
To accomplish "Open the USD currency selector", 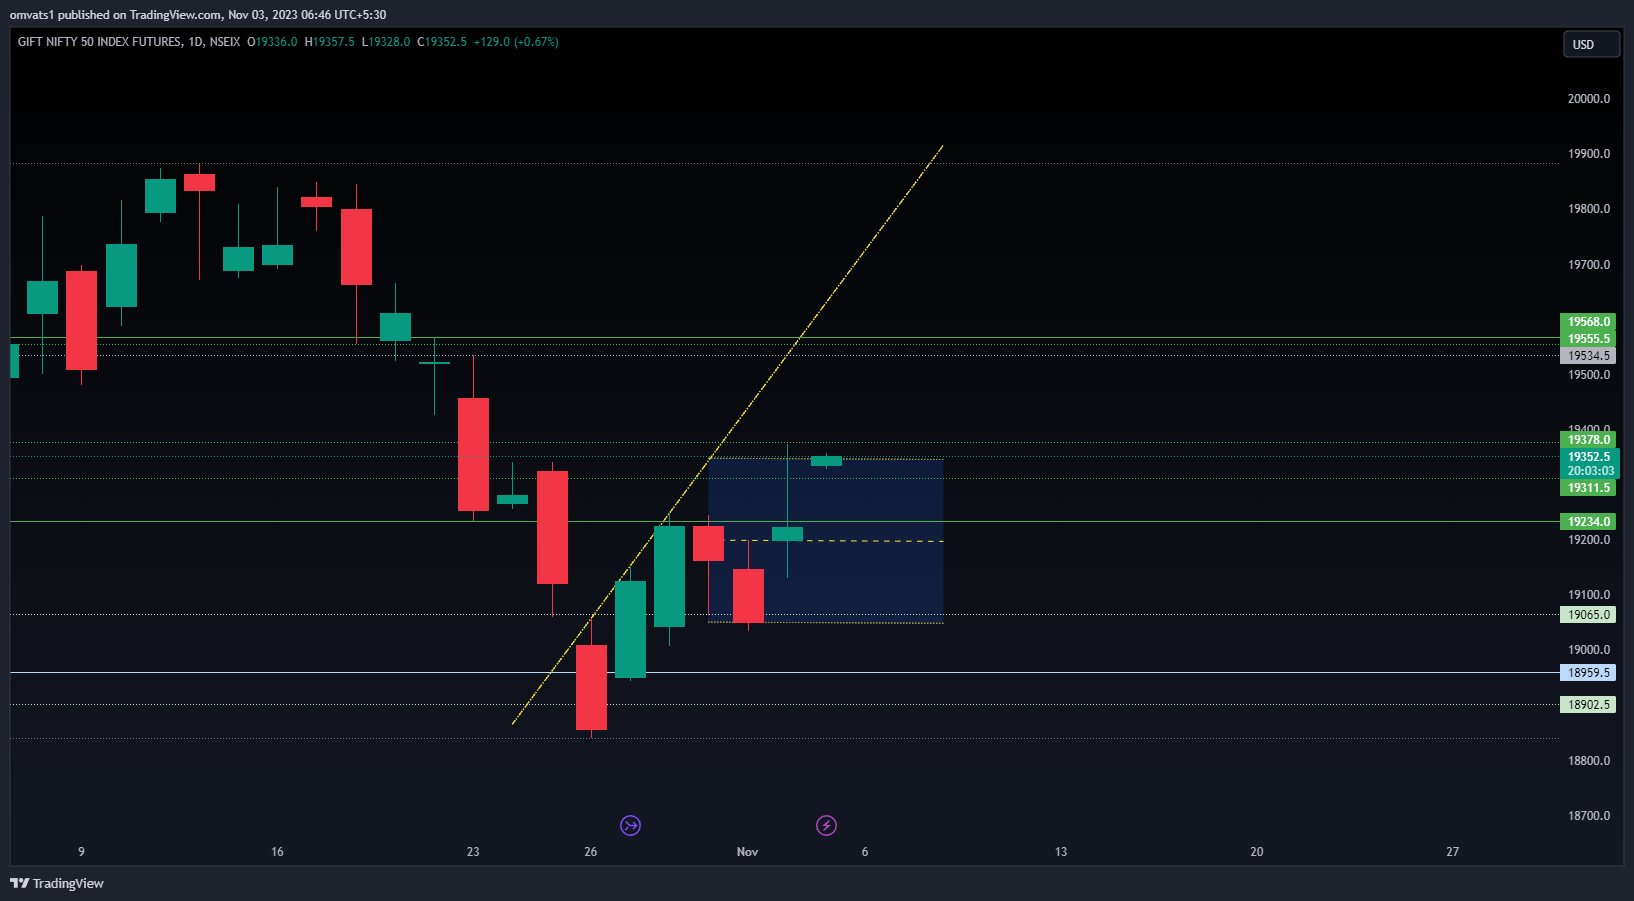I will click(1591, 44).
